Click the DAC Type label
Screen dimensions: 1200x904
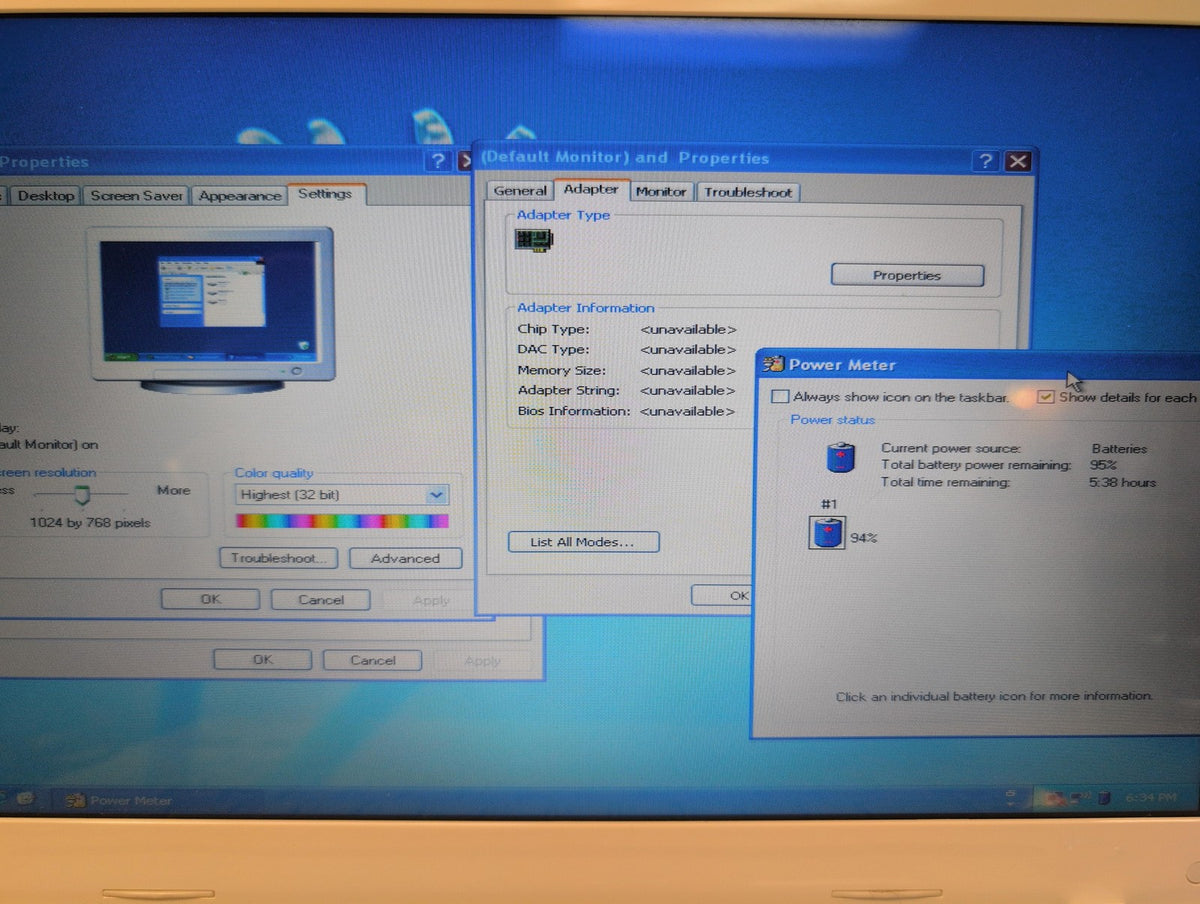pyautogui.click(x=553, y=349)
